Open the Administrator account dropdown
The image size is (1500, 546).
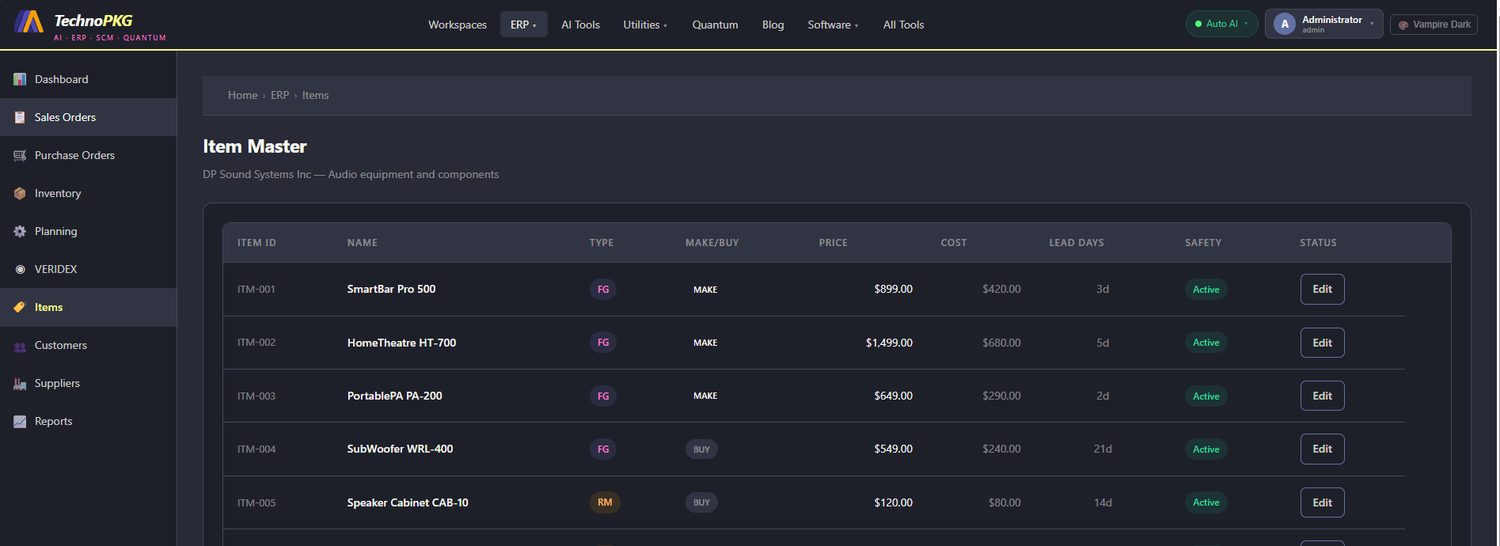click(x=1324, y=24)
